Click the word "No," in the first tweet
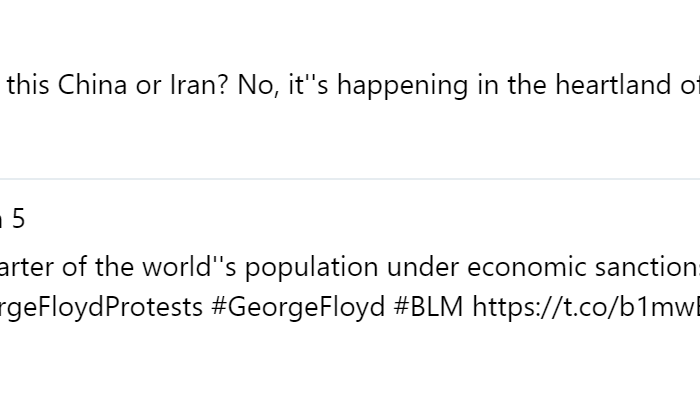This screenshot has height=394, width=700. tap(258, 84)
